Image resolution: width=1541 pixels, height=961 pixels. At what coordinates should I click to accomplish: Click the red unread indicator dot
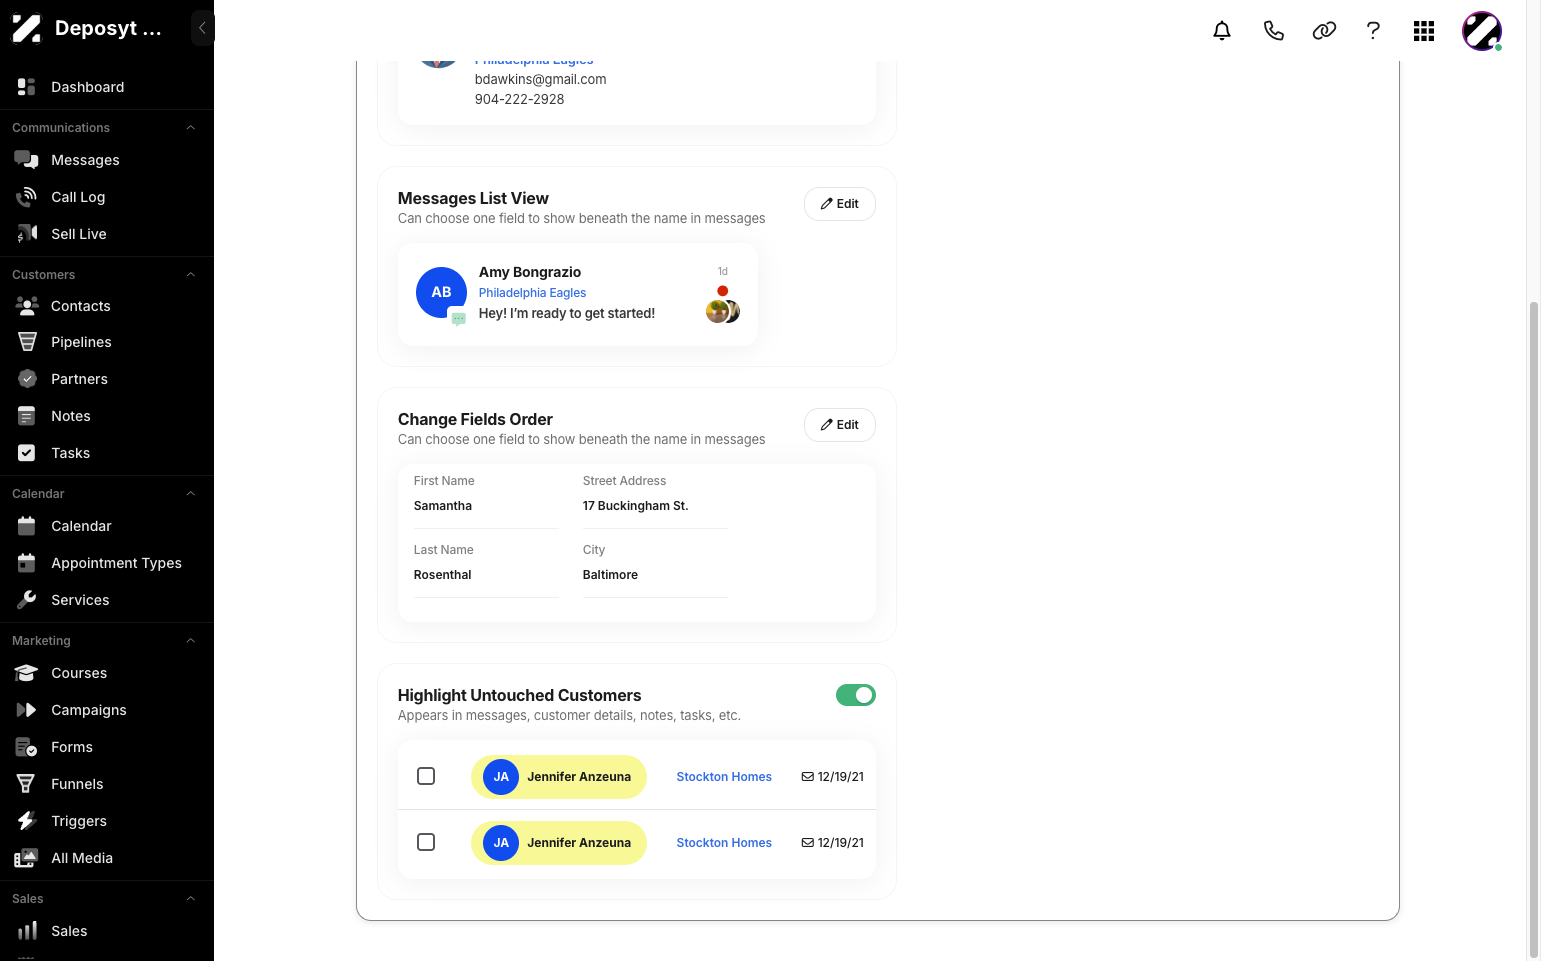tap(722, 291)
